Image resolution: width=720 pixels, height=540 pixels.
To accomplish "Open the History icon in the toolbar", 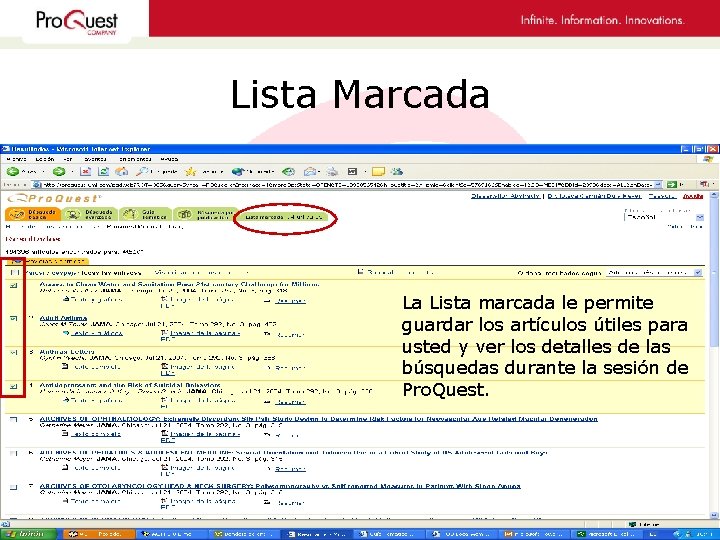I will pyautogui.click(x=288, y=172).
